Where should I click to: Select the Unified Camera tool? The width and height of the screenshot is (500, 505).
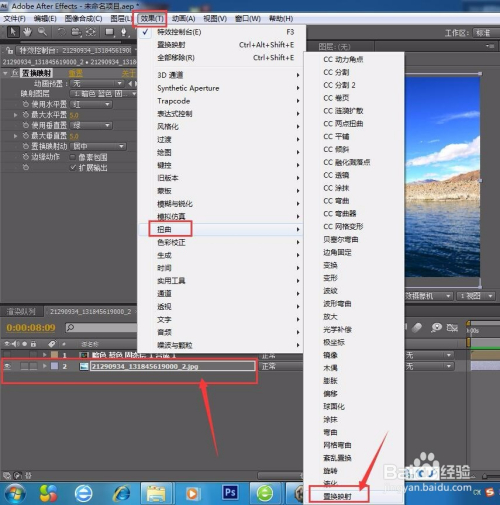[x=76, y=32]
